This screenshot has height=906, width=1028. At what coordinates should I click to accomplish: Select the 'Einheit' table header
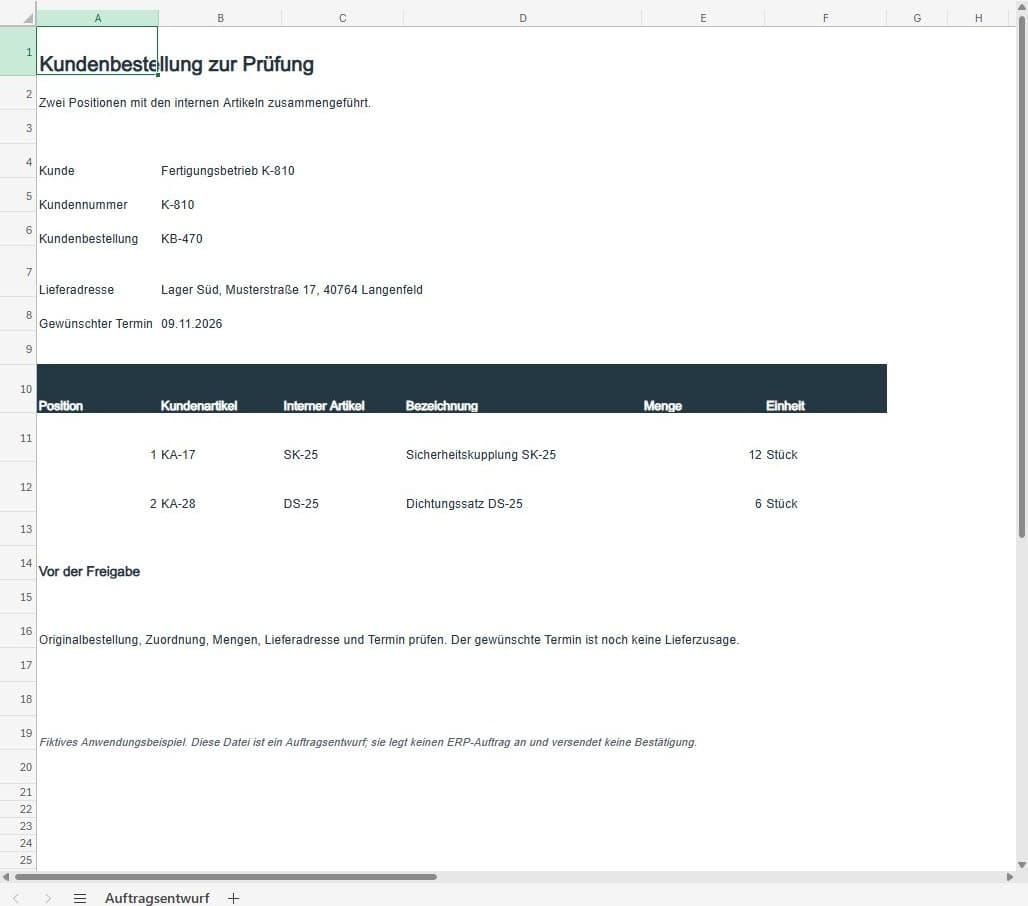tap(785, 406)
